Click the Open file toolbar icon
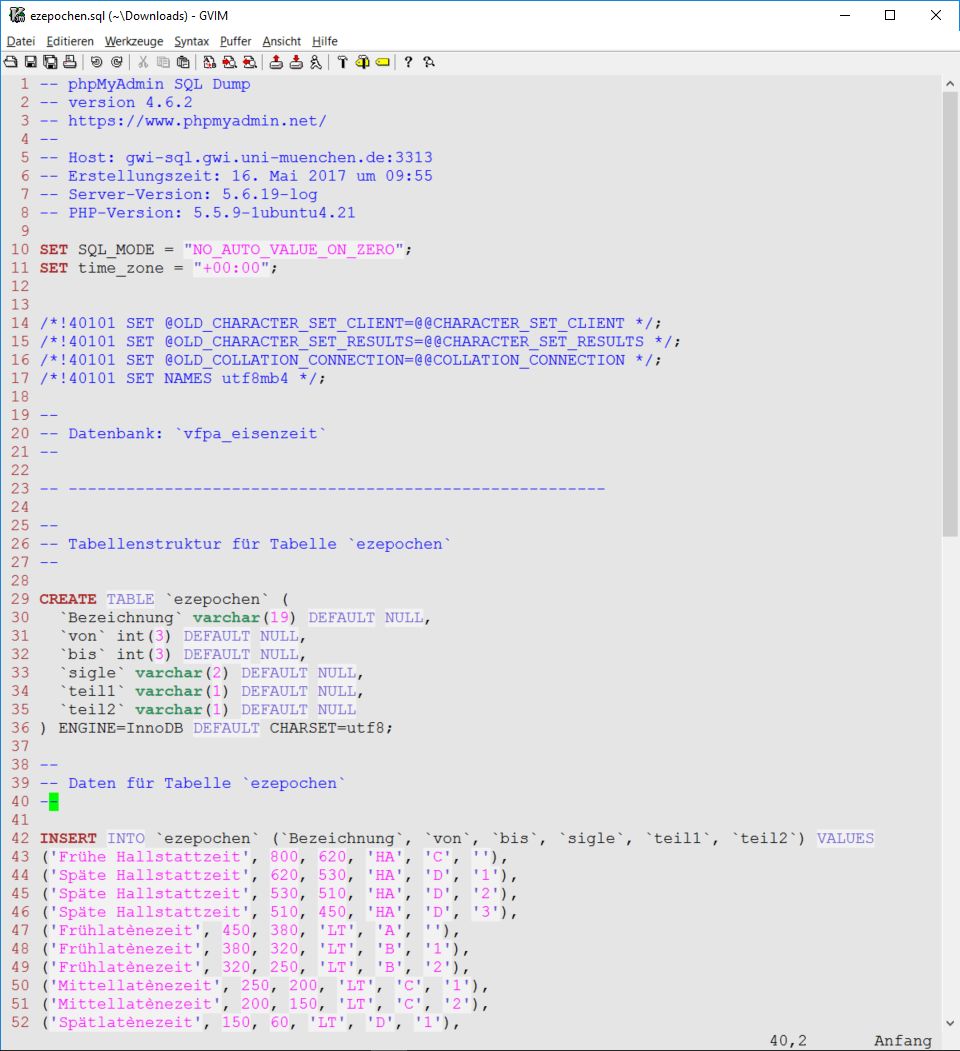Image resolution: width=960 pixels, height=1051 pixels. click(x=11, y=62)
